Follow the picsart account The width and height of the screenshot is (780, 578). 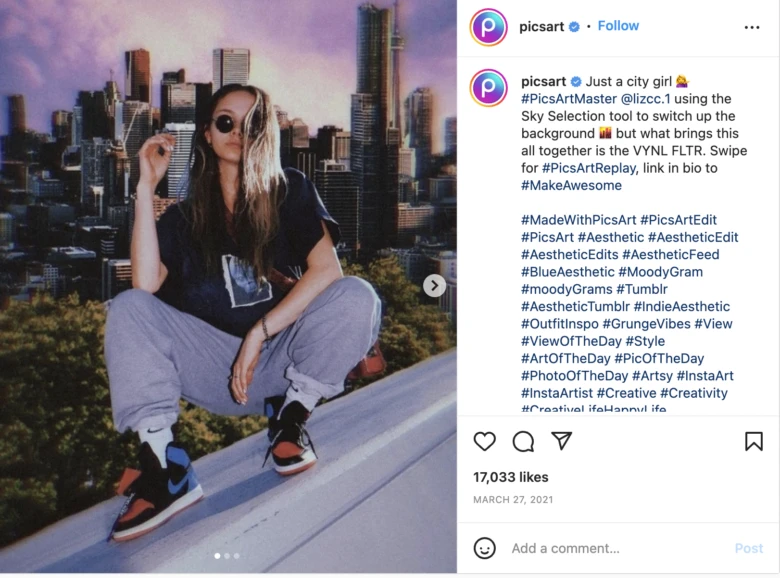pos(618,26)
